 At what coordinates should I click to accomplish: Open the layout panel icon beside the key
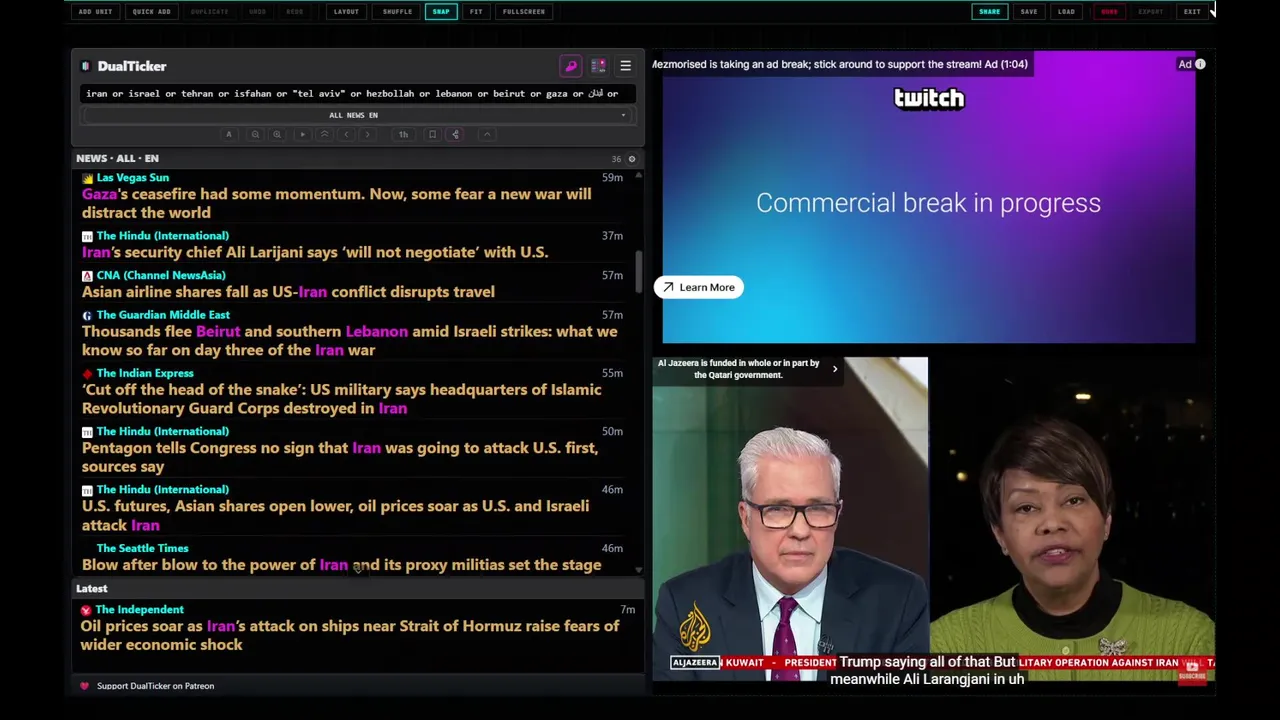pyautogui.click(x=598, y=66)
